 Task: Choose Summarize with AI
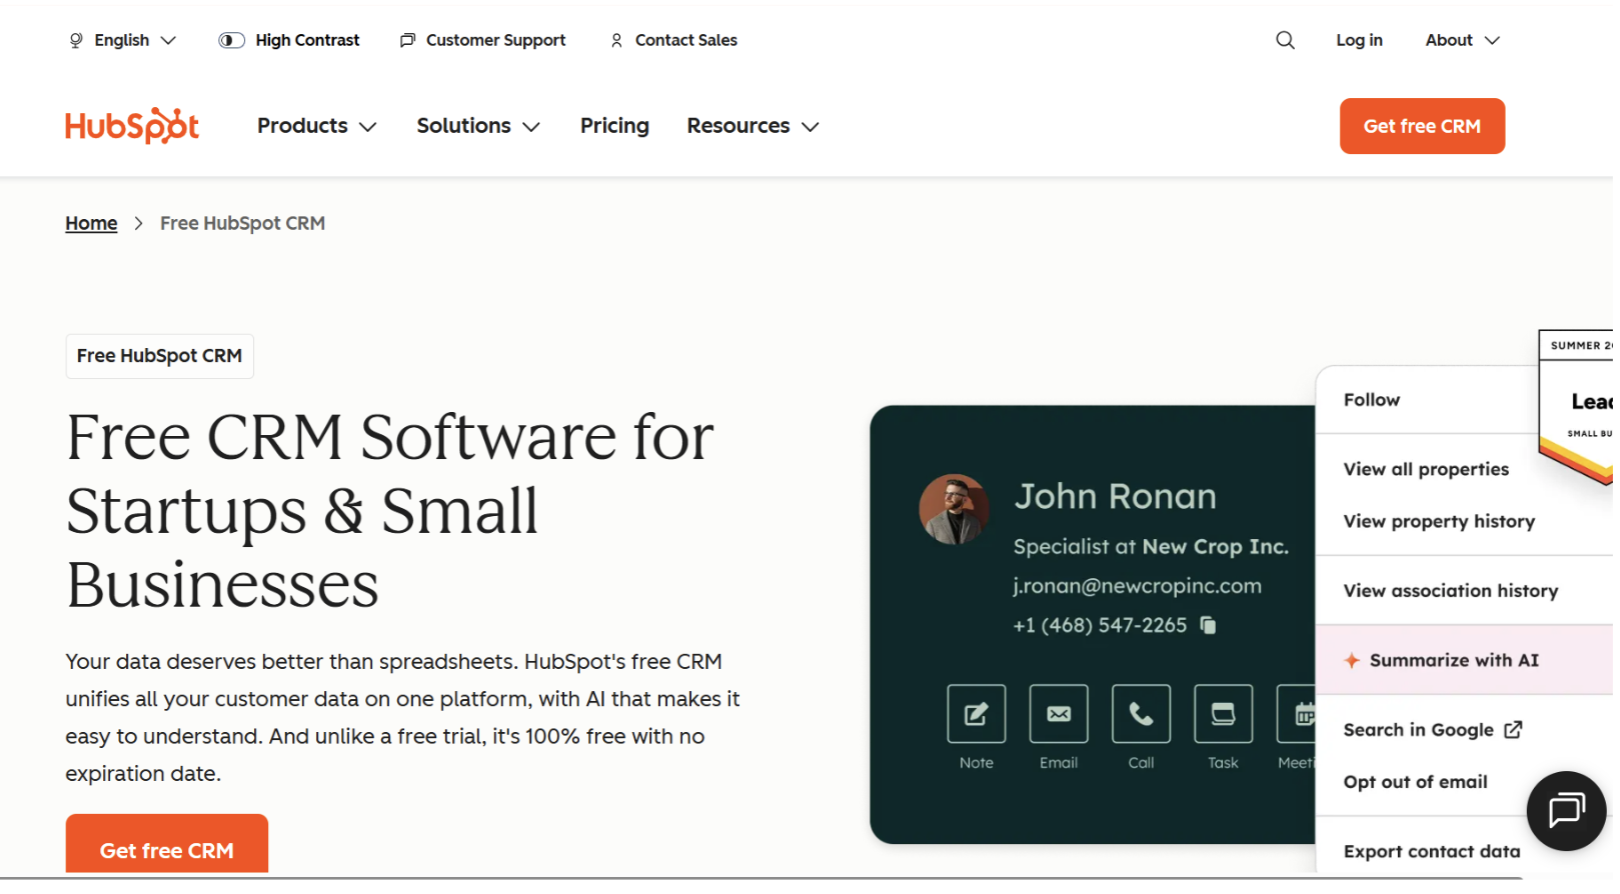point(1465,660)
